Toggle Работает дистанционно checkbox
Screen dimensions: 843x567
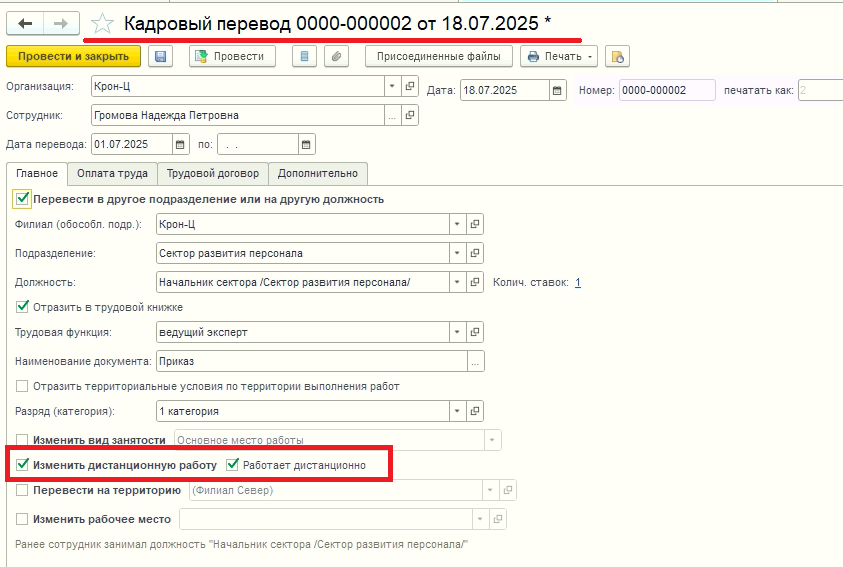(x=232, y=464)
